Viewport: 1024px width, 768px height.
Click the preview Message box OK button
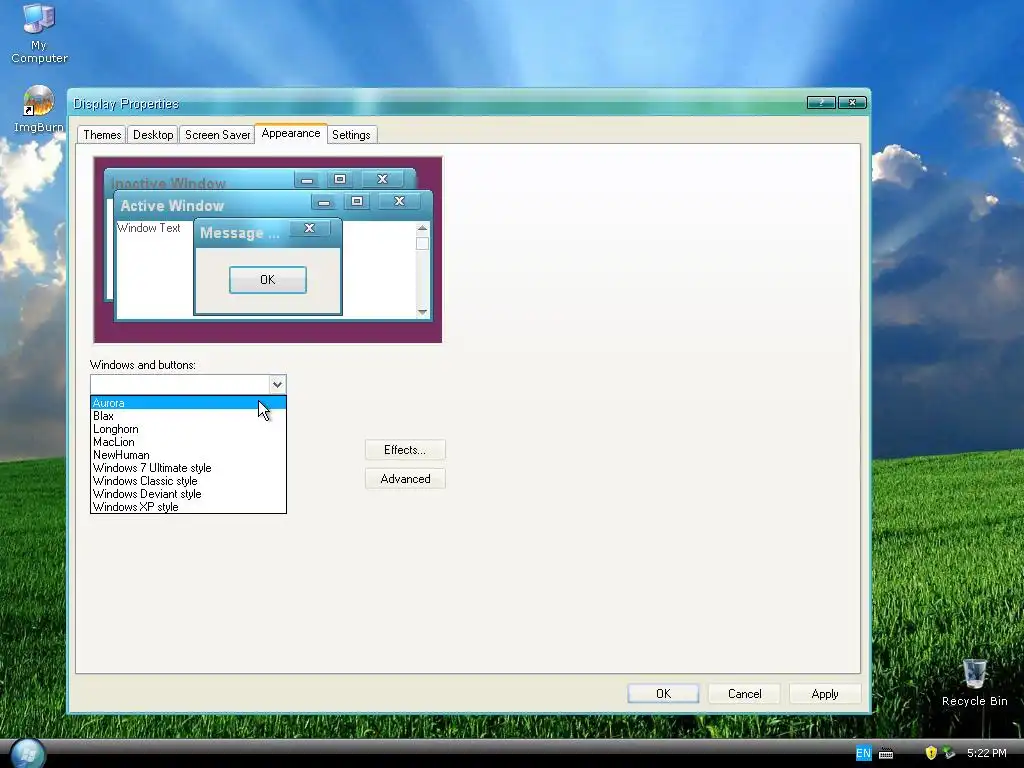[x=268, y=280]
